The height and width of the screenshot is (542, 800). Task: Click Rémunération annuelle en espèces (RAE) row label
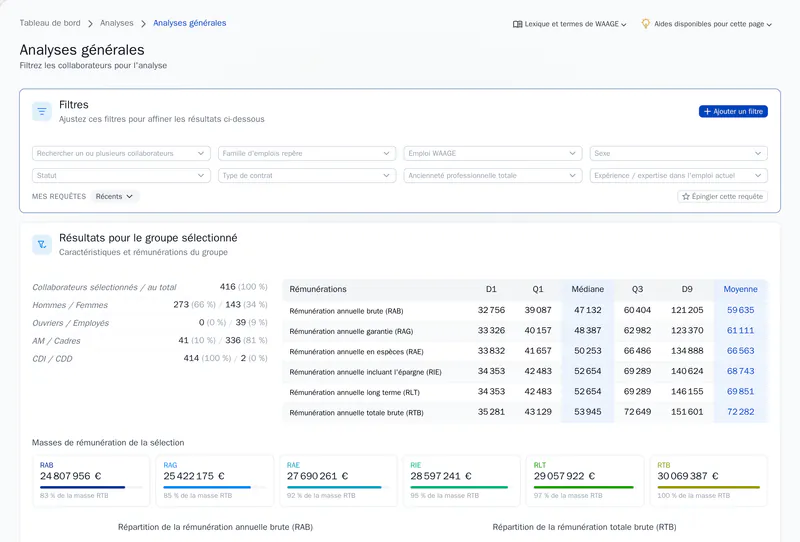pyautogui.click(x=356, y=352)
